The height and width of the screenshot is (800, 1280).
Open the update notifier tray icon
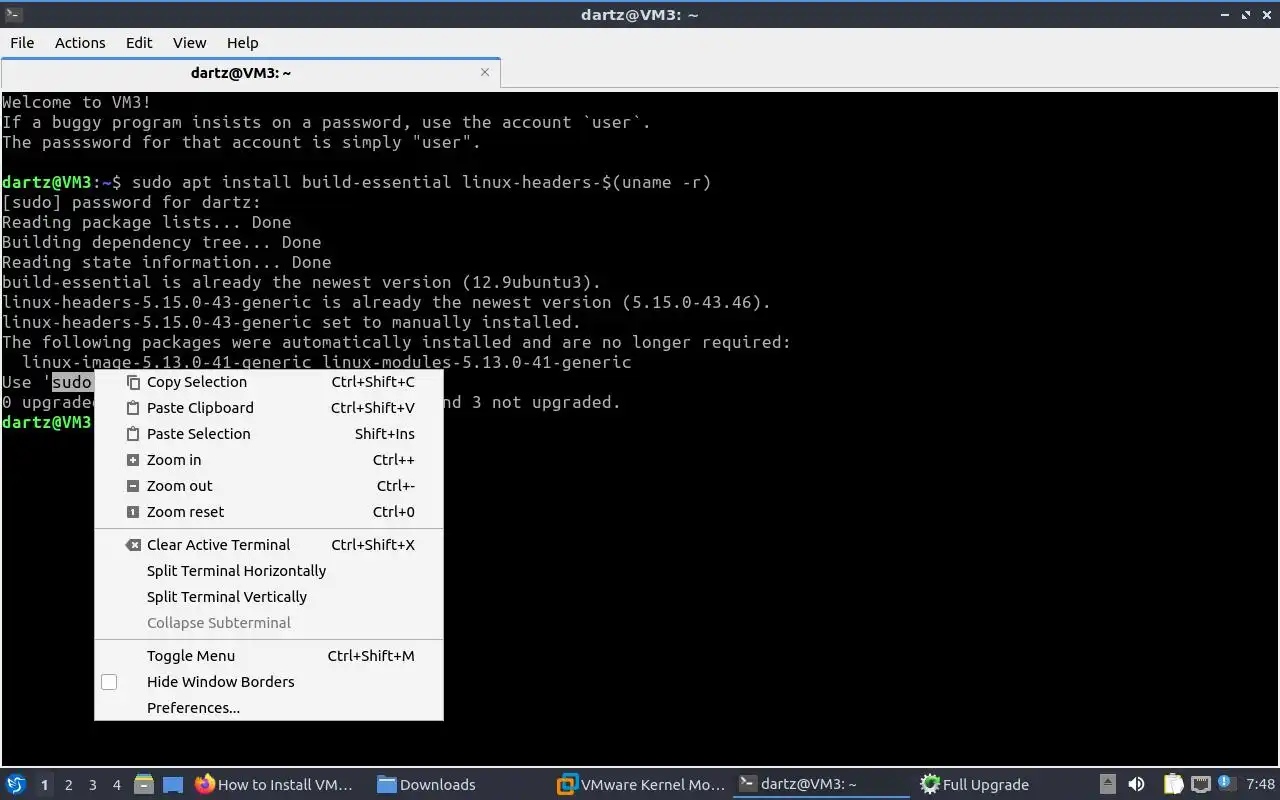pos(1226,784)
